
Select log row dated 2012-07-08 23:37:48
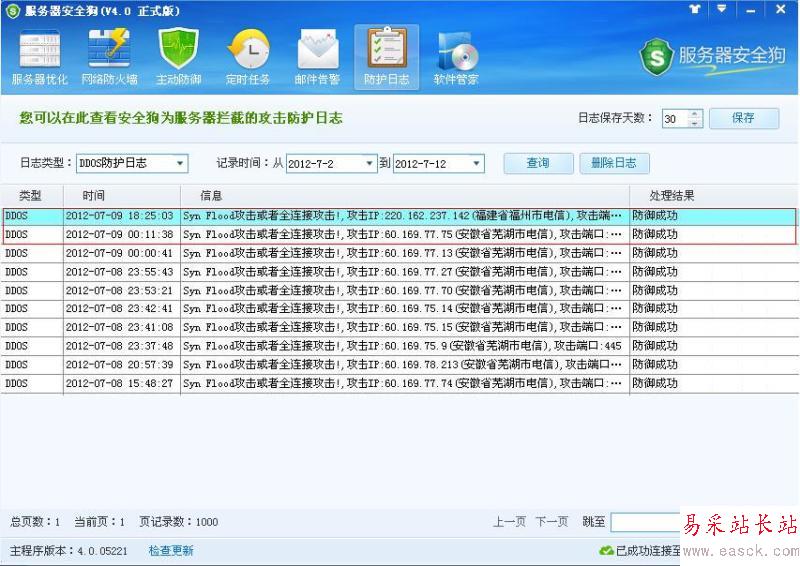[399, 346]
